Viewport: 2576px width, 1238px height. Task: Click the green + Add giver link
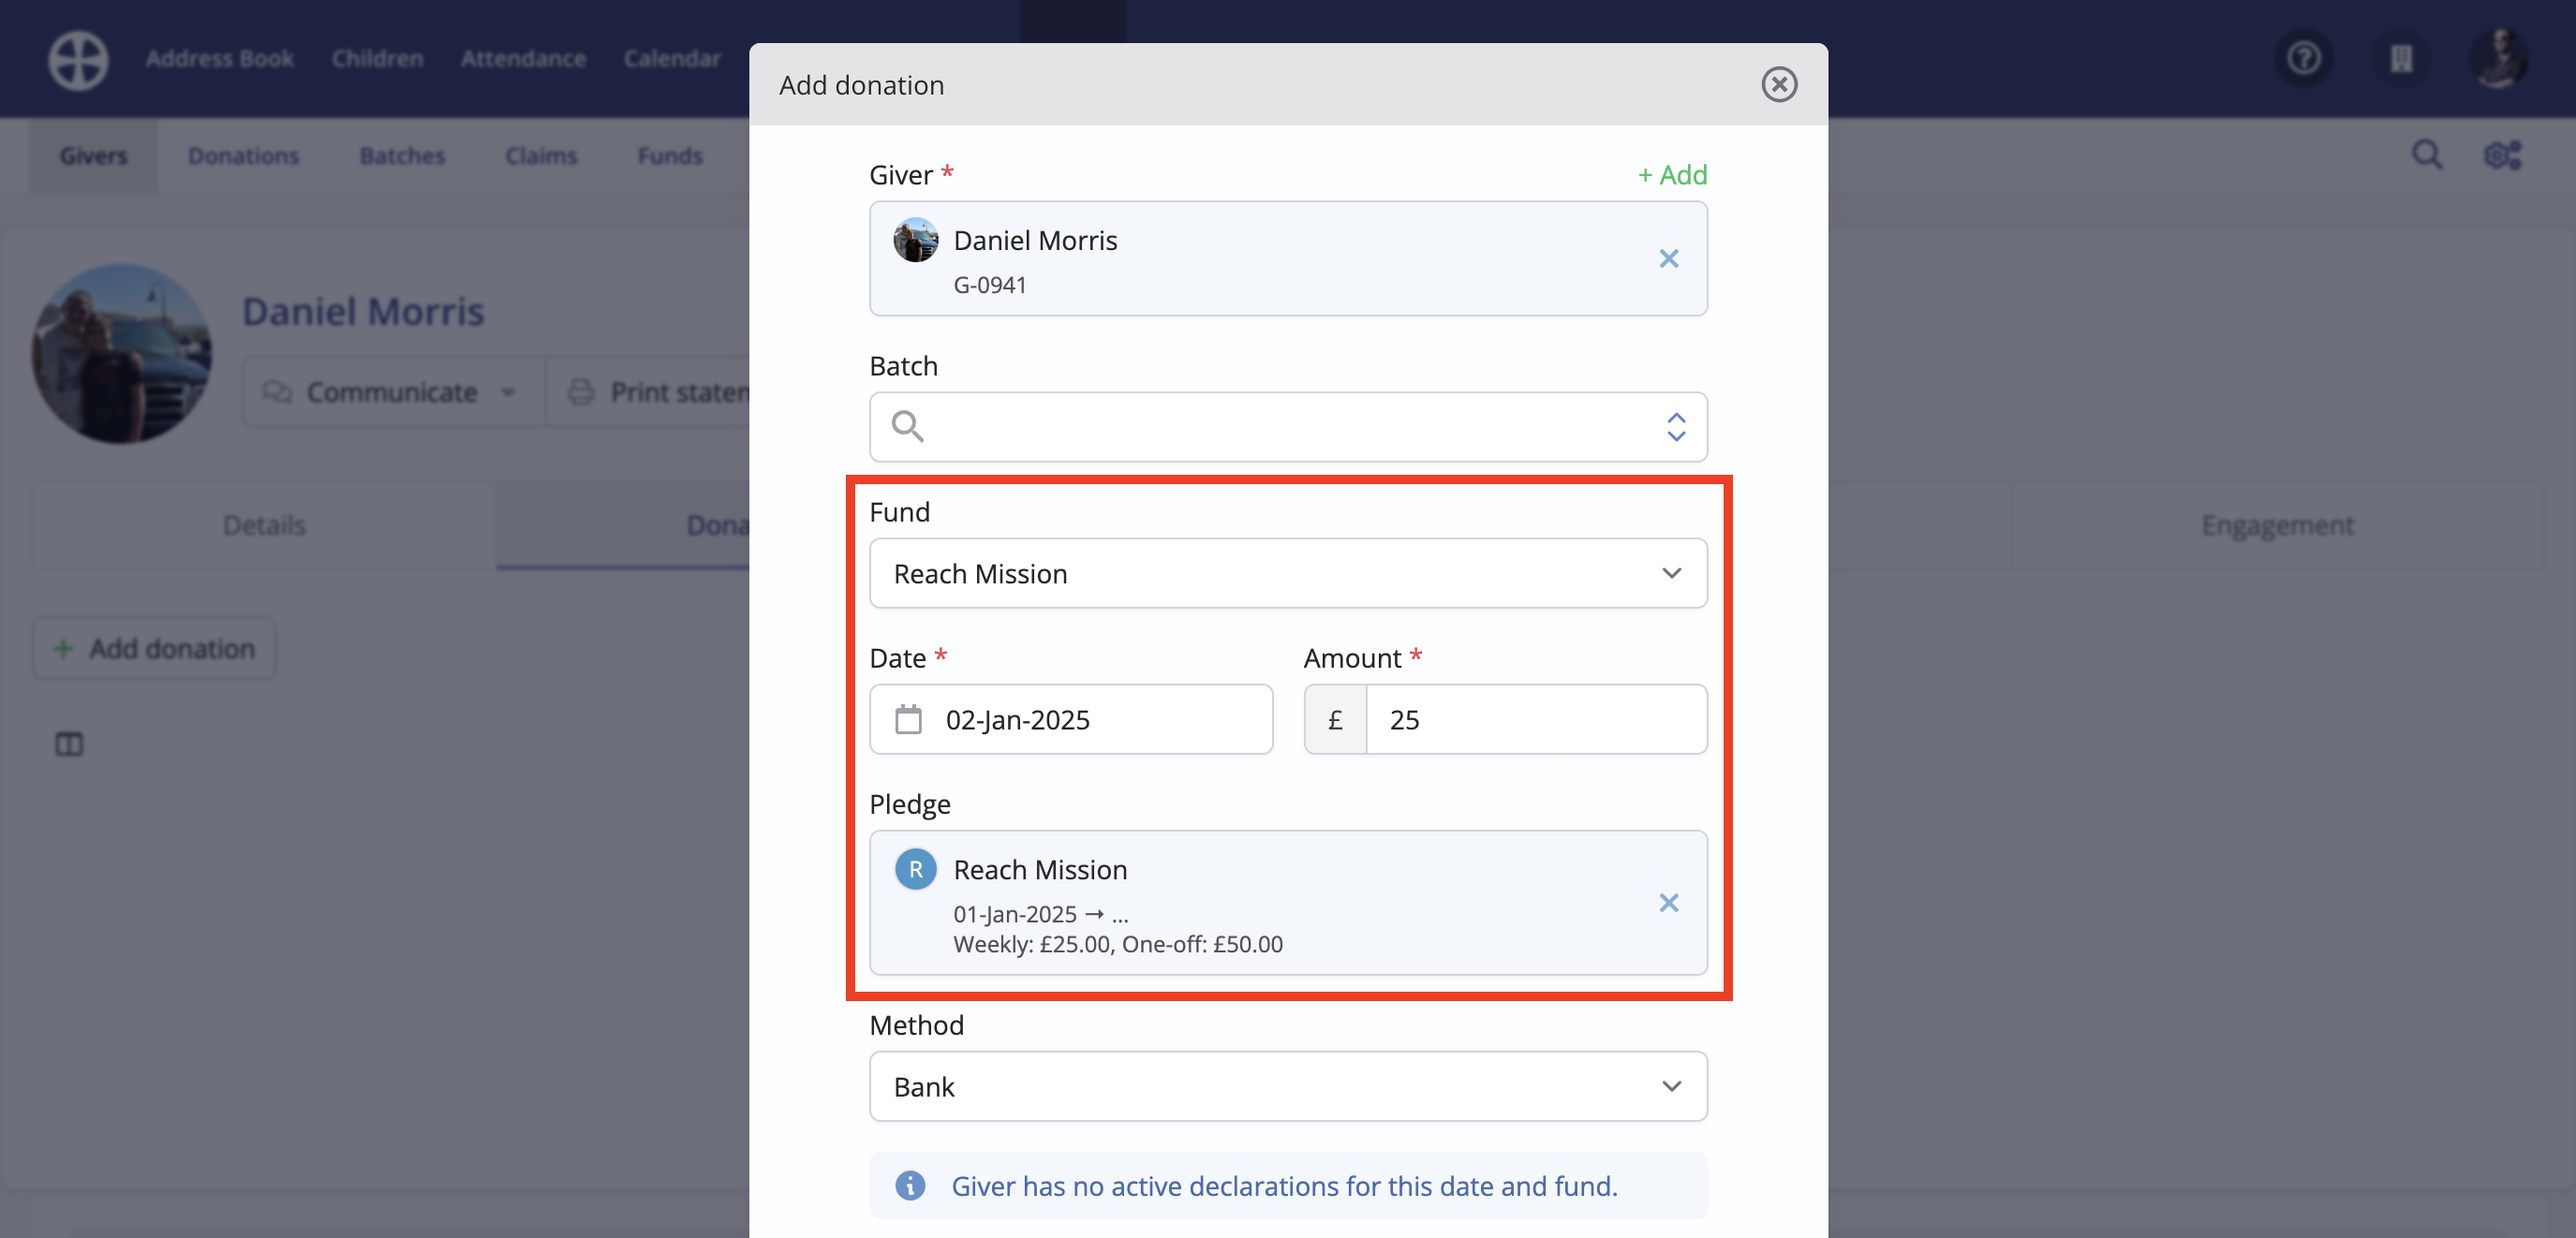[1672, 175]
